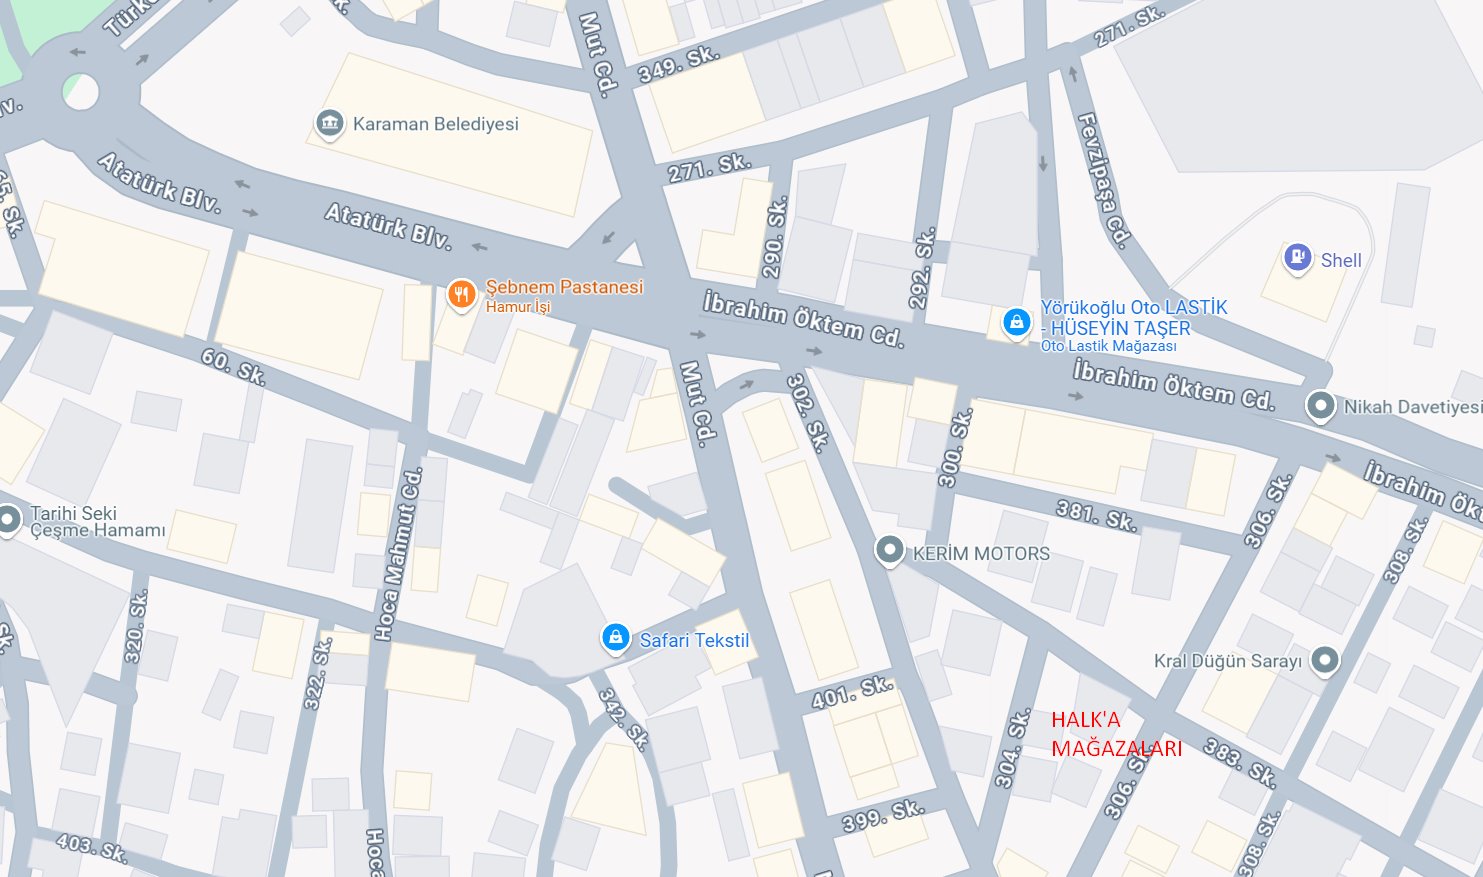Open the Shell gas station pin

tap(1297, 258)
